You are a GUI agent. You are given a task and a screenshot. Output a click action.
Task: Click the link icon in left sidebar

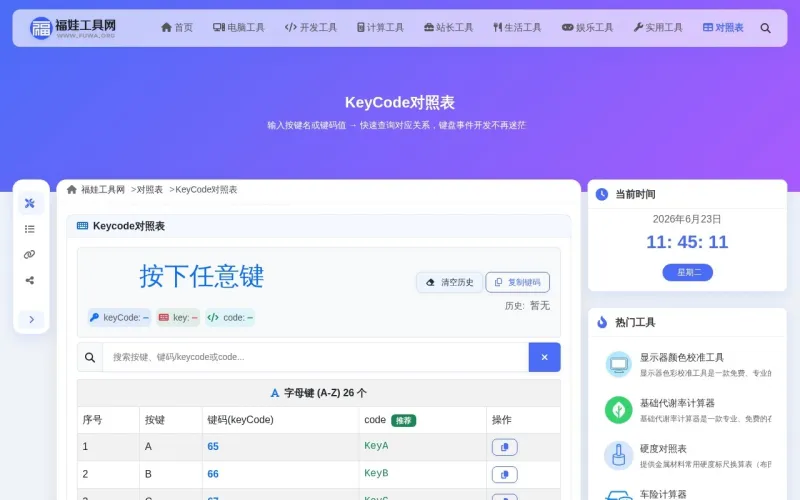click(x=30, y=254)
